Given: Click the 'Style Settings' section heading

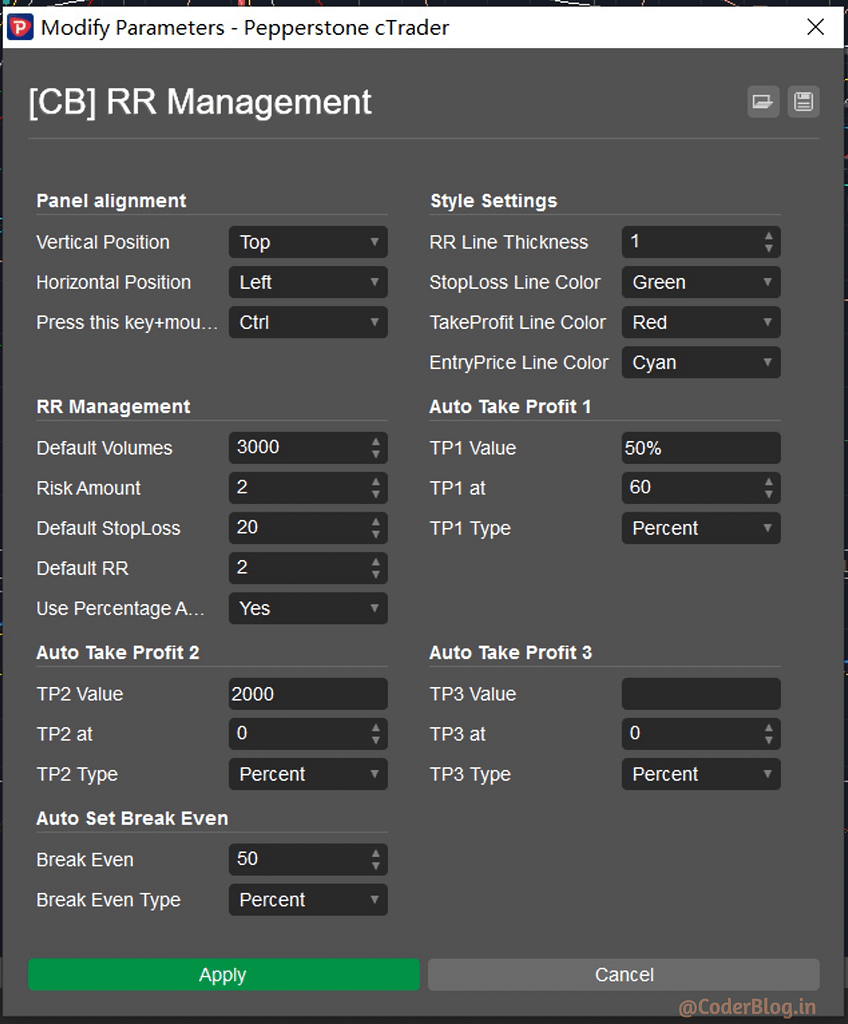Looking at the screenshot, I should [x=493, y=200].
